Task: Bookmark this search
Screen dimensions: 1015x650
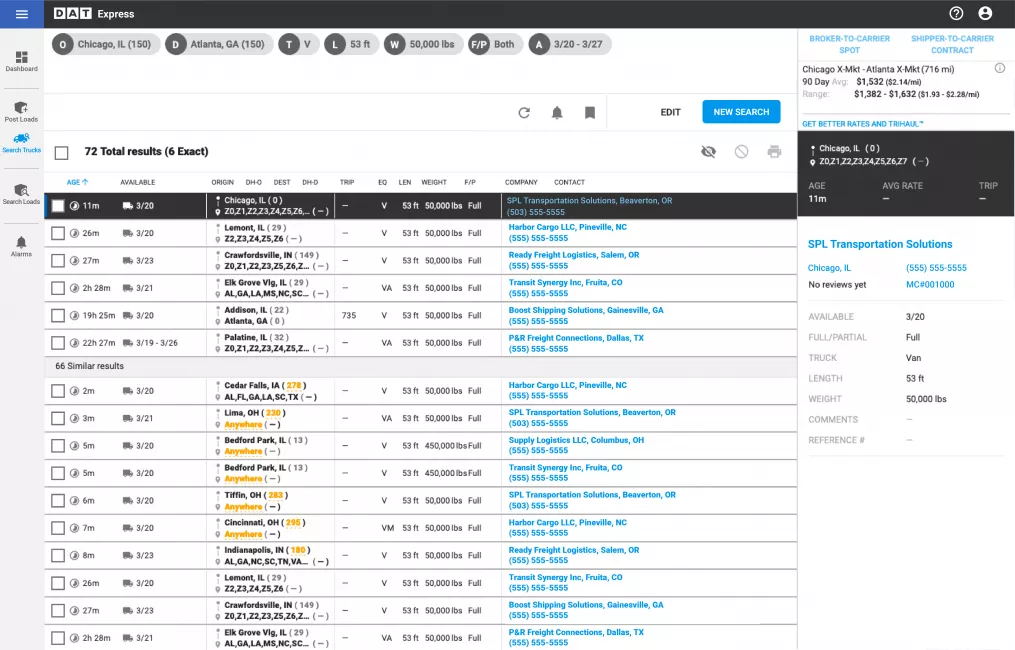Action: 590,113
